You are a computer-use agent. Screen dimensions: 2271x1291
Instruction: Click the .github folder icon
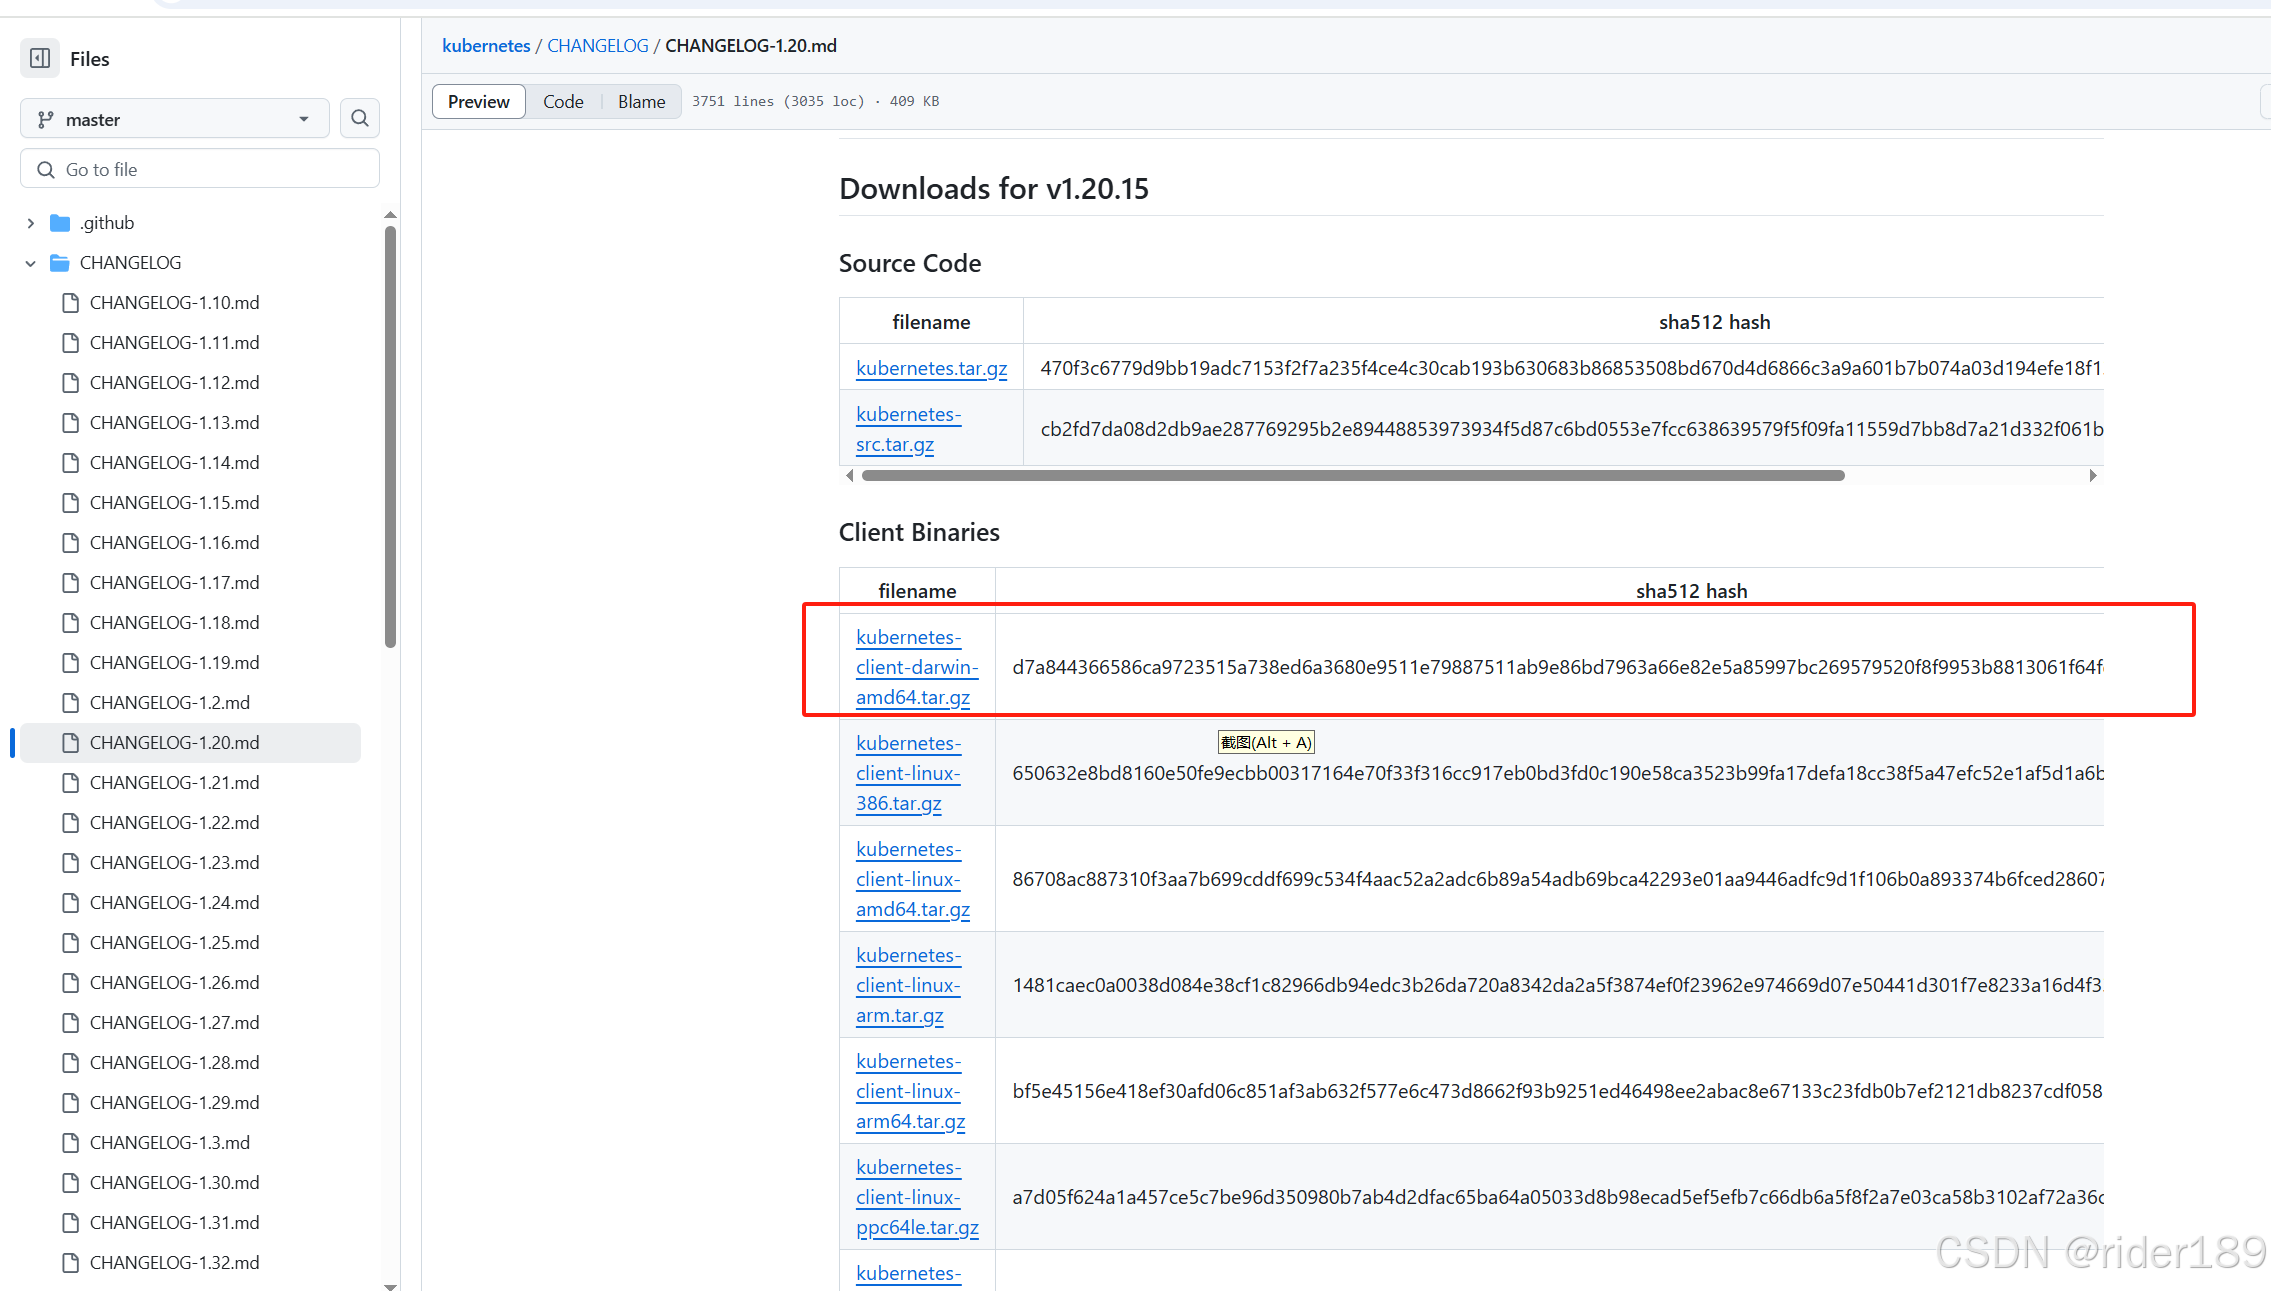pyautogui.click(x=60, y=223)
